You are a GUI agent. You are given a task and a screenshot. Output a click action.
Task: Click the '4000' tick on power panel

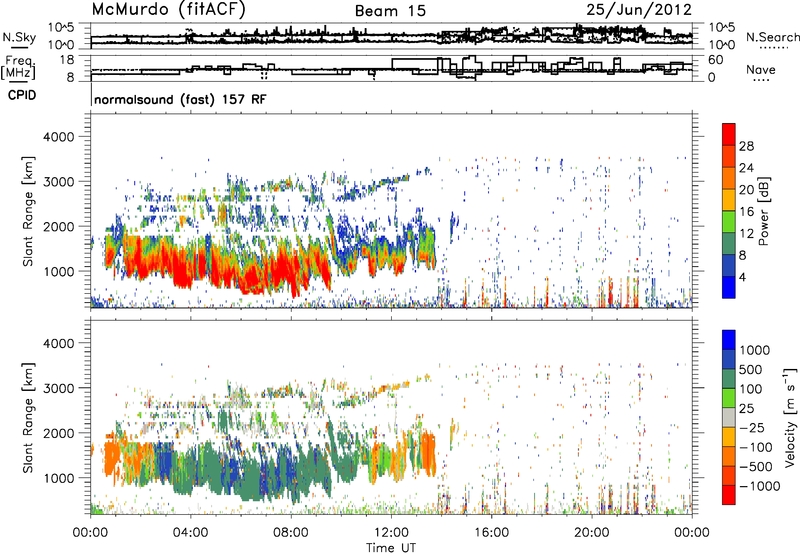coord(58,136)
